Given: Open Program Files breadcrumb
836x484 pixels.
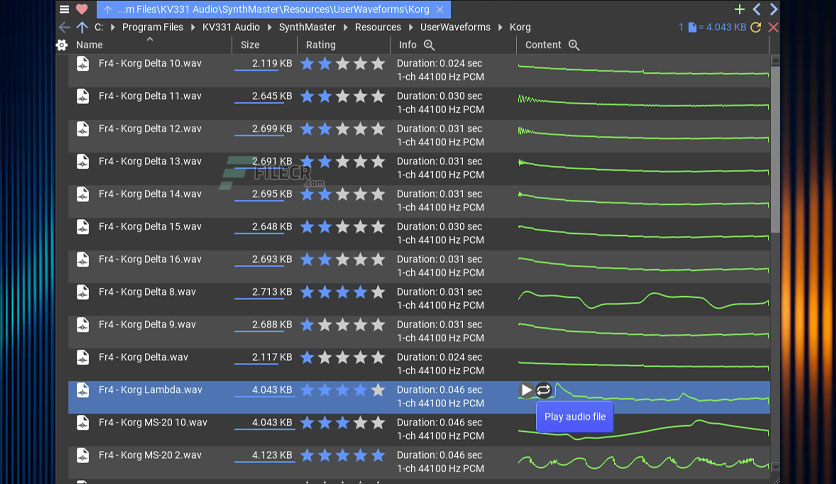Looking at the screenshot, I should pyautogui.click(x=152, y=27).
